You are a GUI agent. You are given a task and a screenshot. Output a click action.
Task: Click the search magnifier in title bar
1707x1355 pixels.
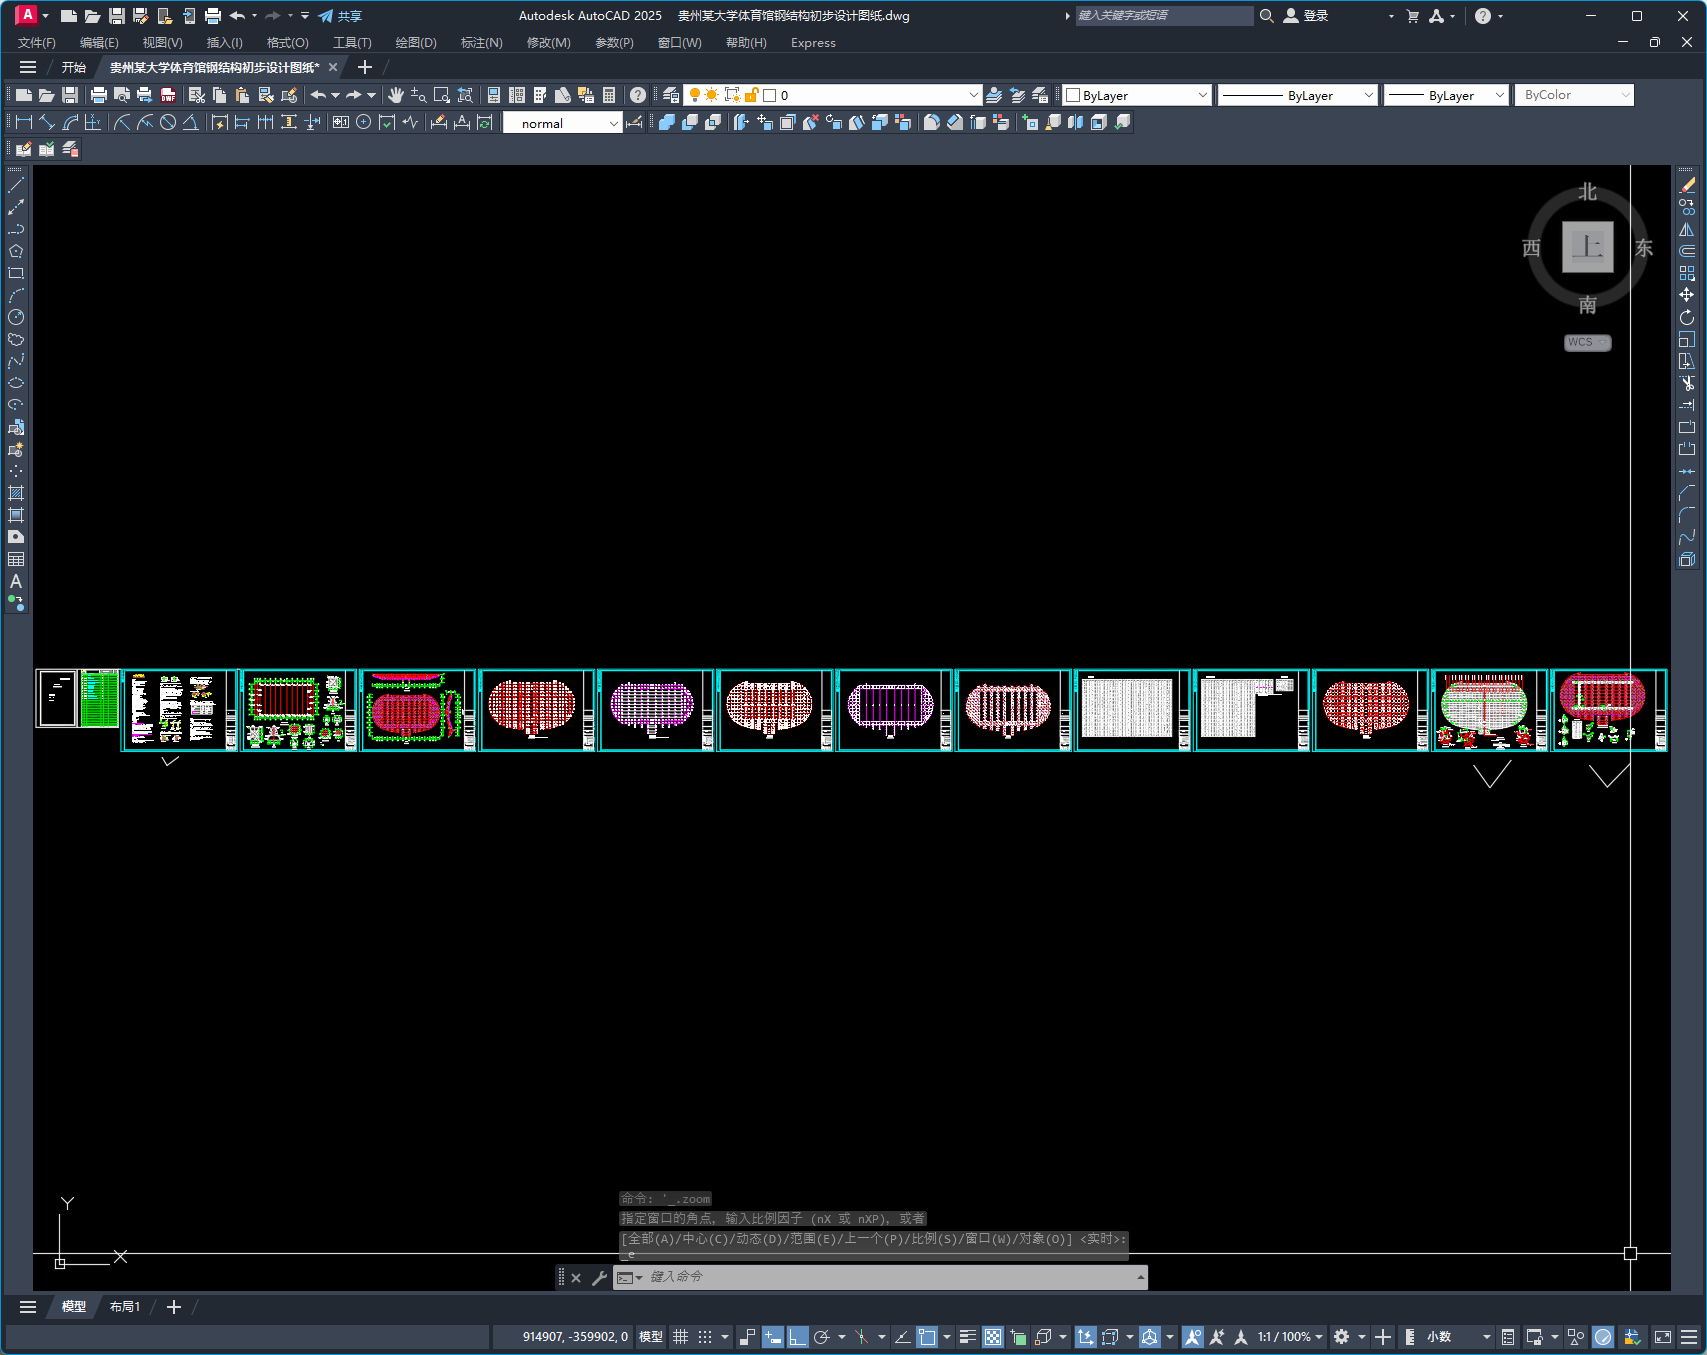pos(1267,16)
